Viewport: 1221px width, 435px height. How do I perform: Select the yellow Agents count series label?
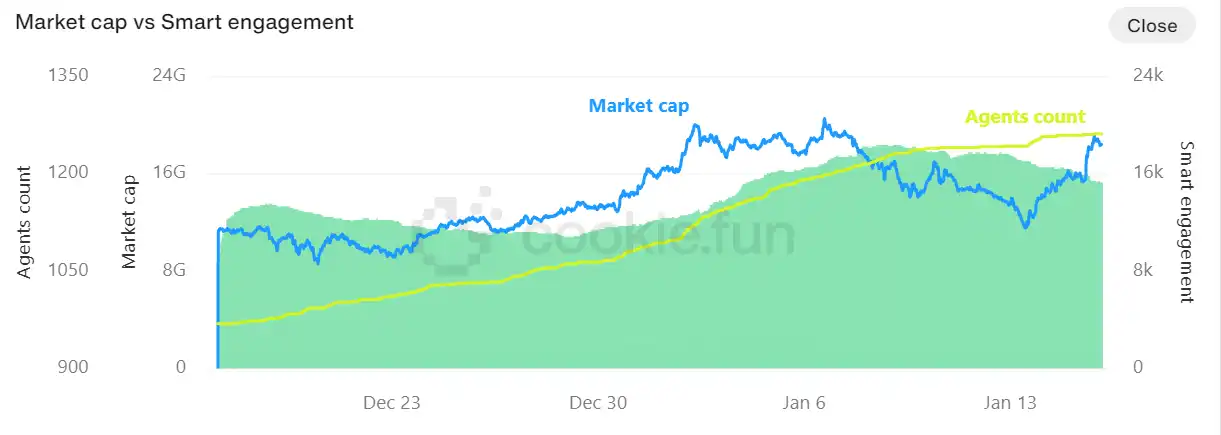coord(1025,117)
